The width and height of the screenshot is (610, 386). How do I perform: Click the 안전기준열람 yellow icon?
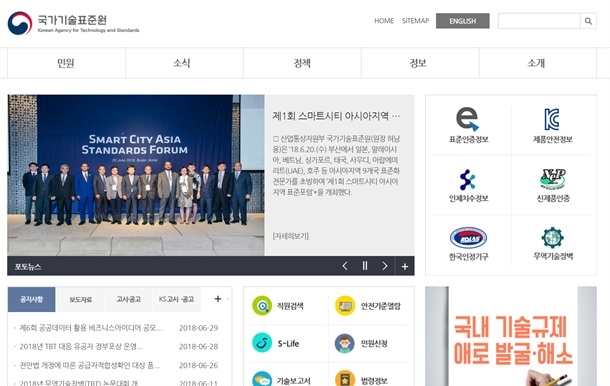pos(345,306)
